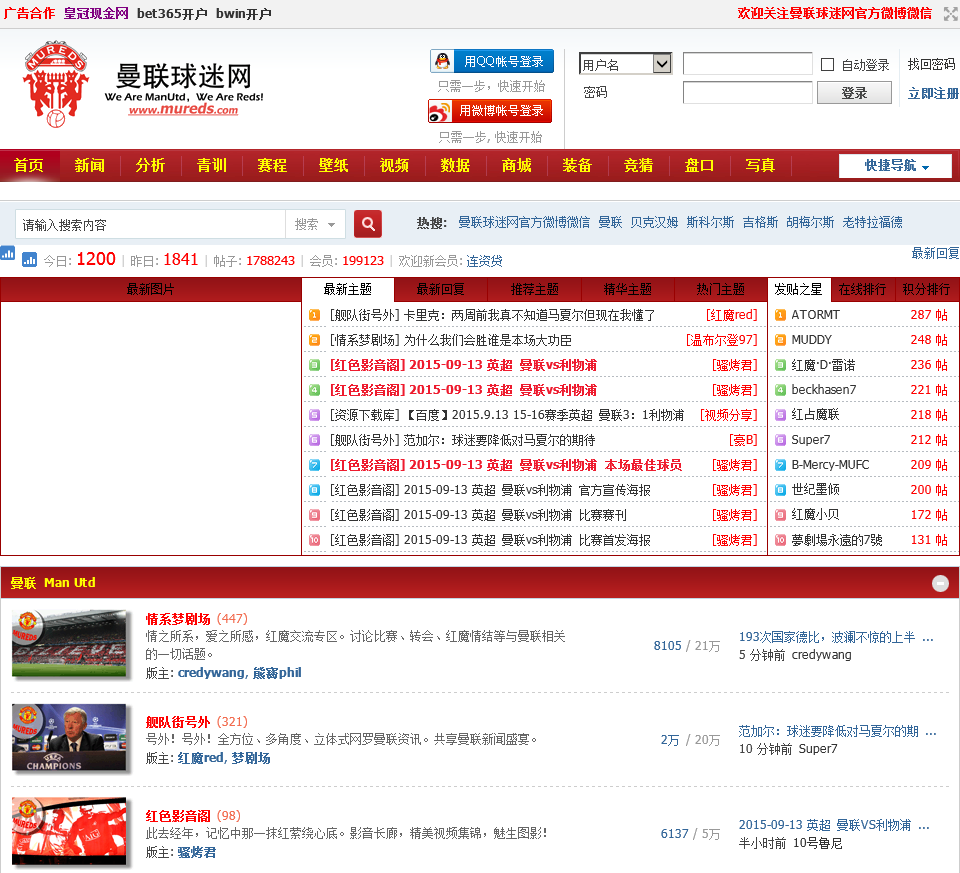Open the 情系梦剧场 forum title
Viewport: 960px width, 873px height.
[178, 619]
